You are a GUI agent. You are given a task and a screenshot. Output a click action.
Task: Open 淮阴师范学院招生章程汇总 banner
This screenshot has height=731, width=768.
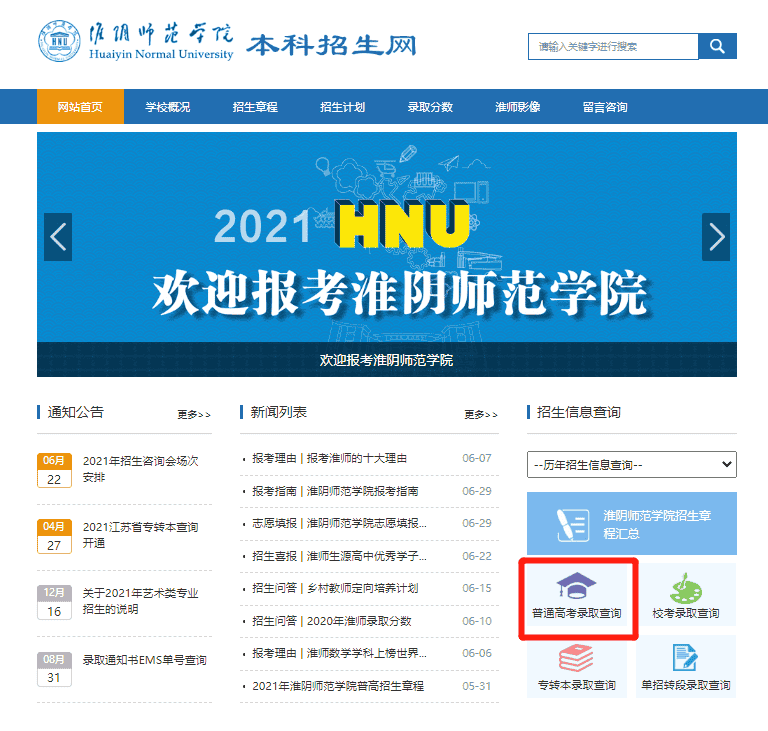pyautogui.click(x=631, y=523)
